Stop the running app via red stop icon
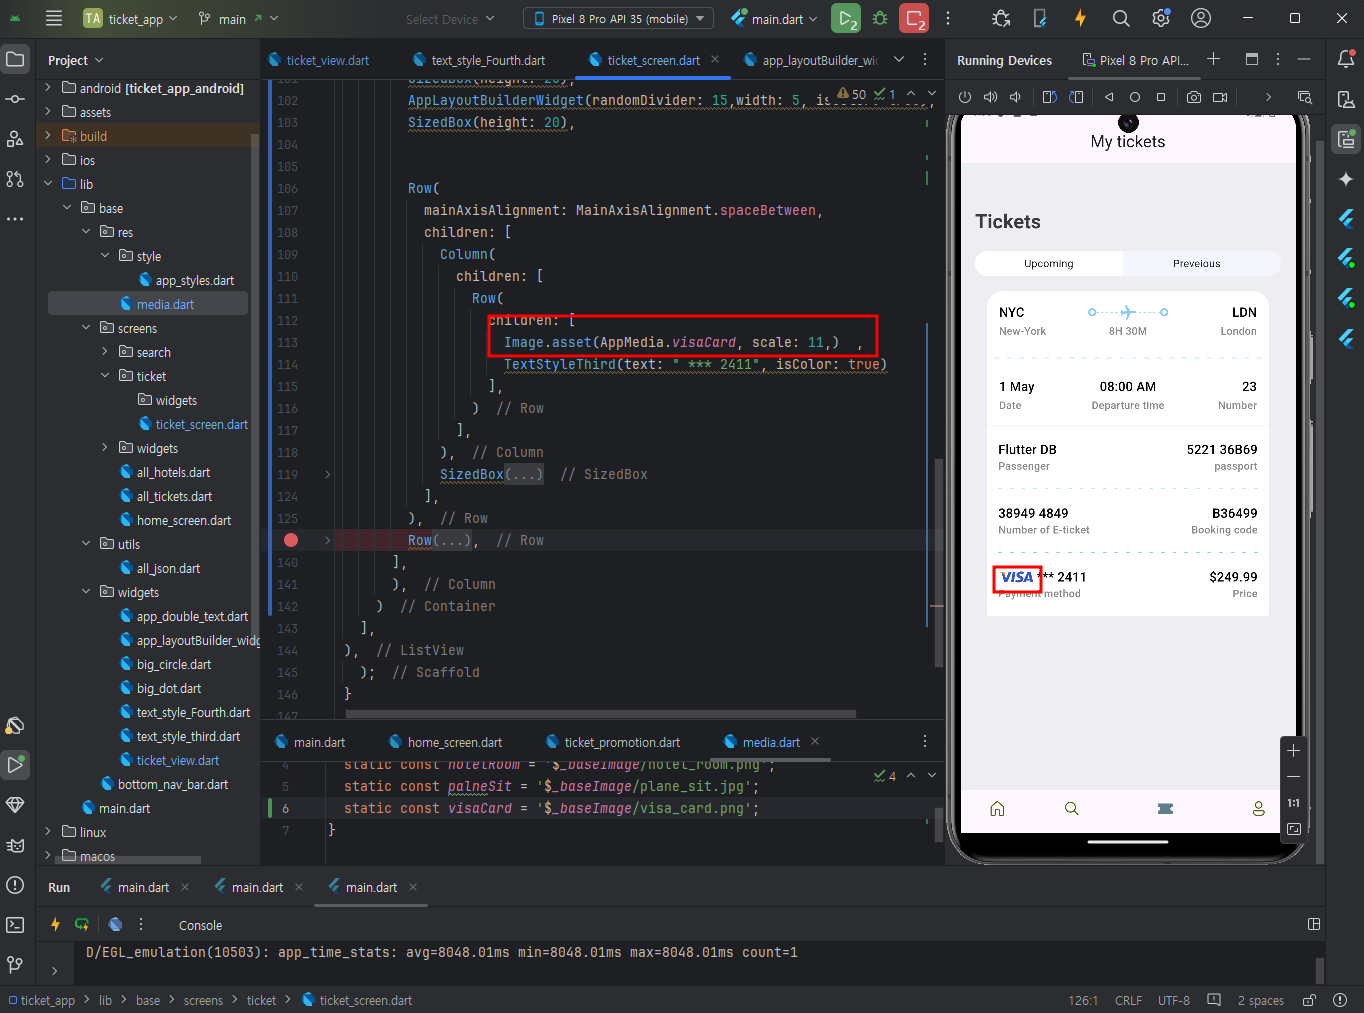 pyautogui.click(x=914, y=18)
